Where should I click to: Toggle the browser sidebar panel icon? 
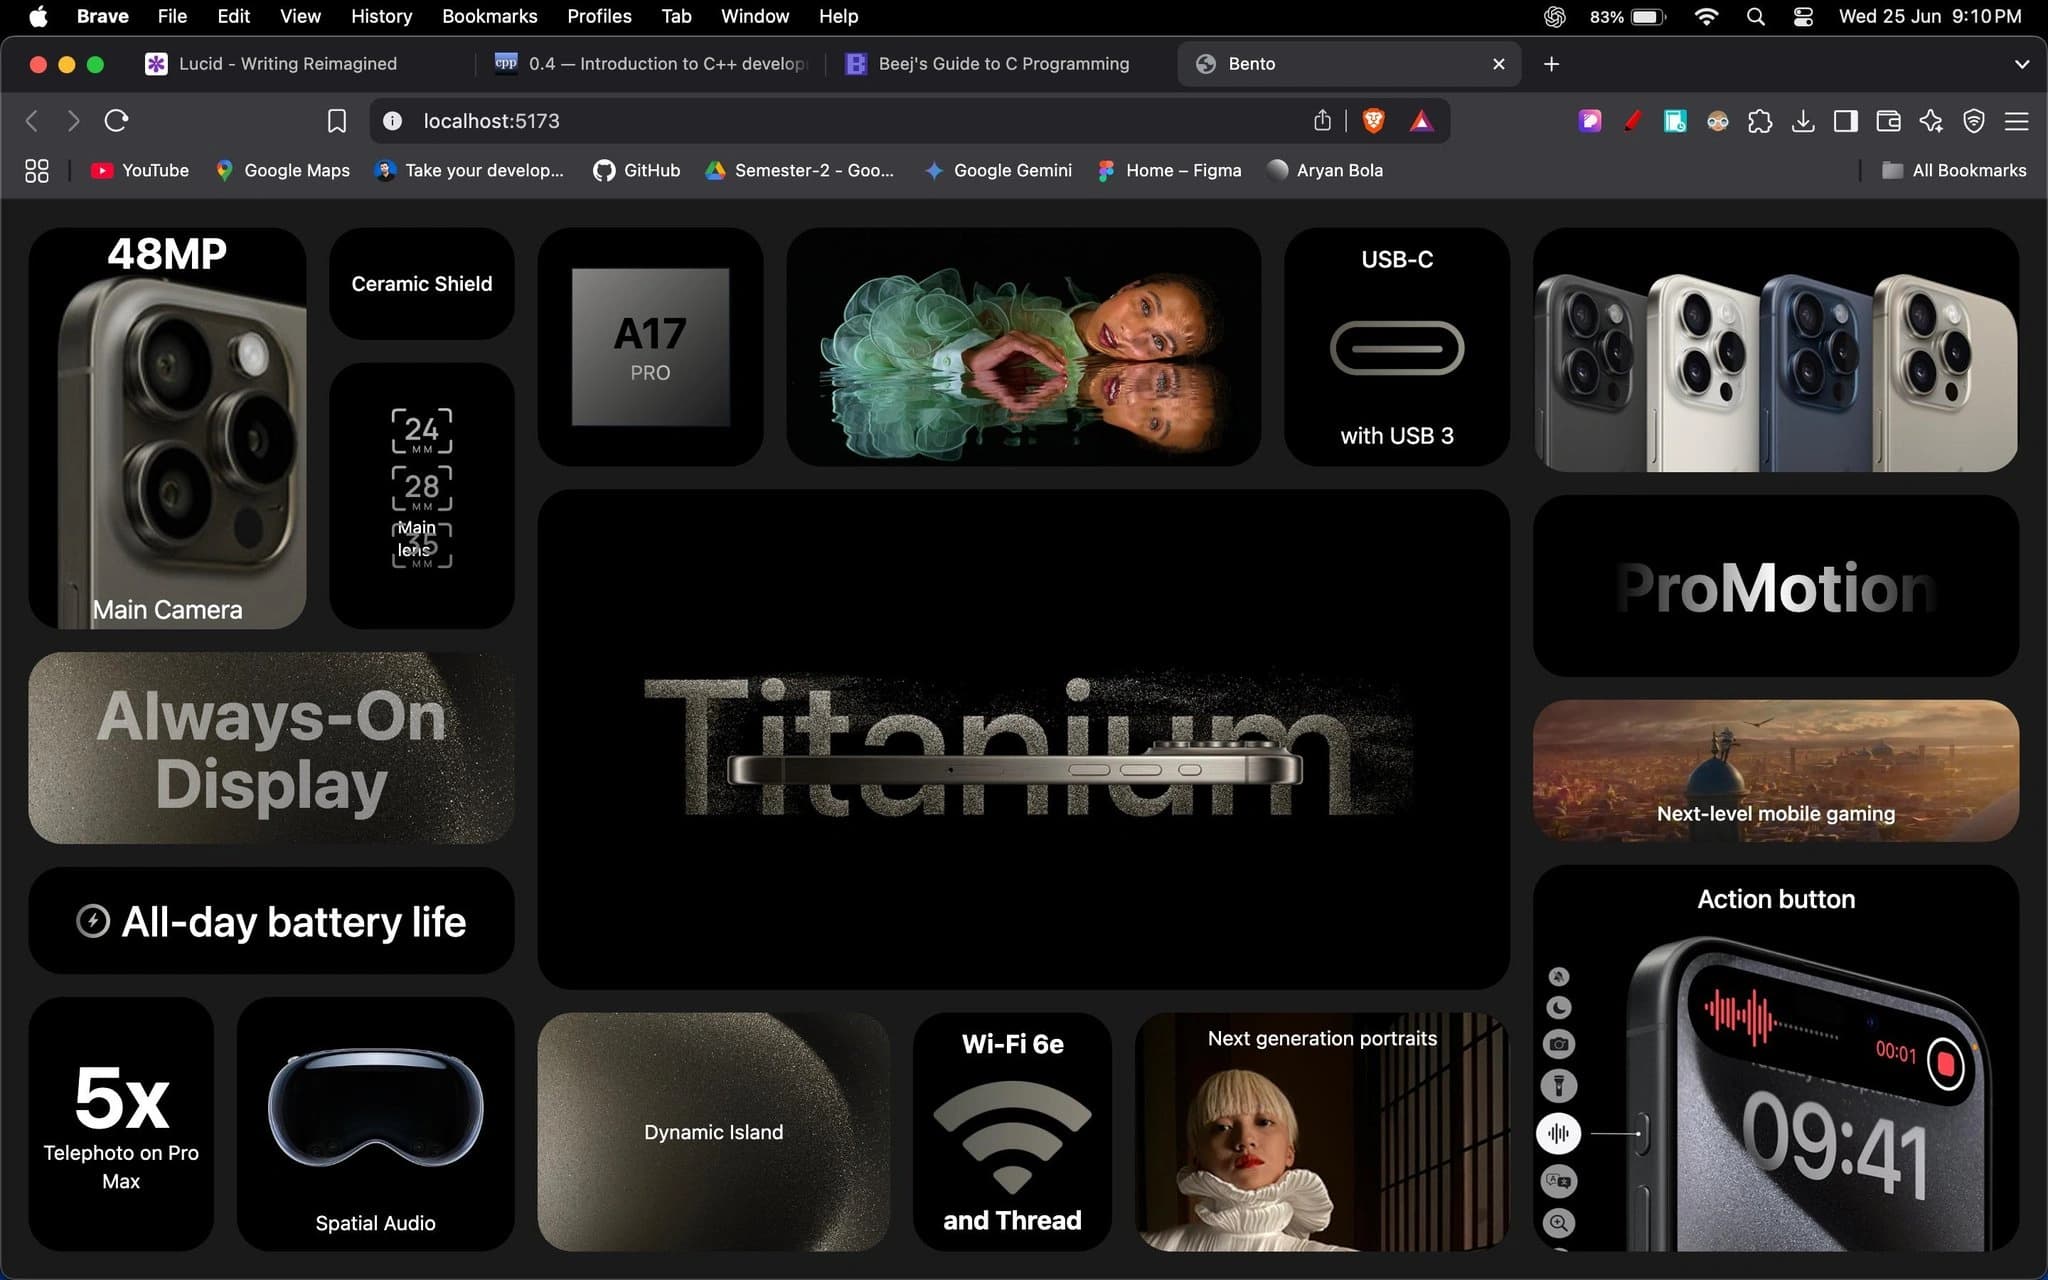click(x=1846, y=121)
